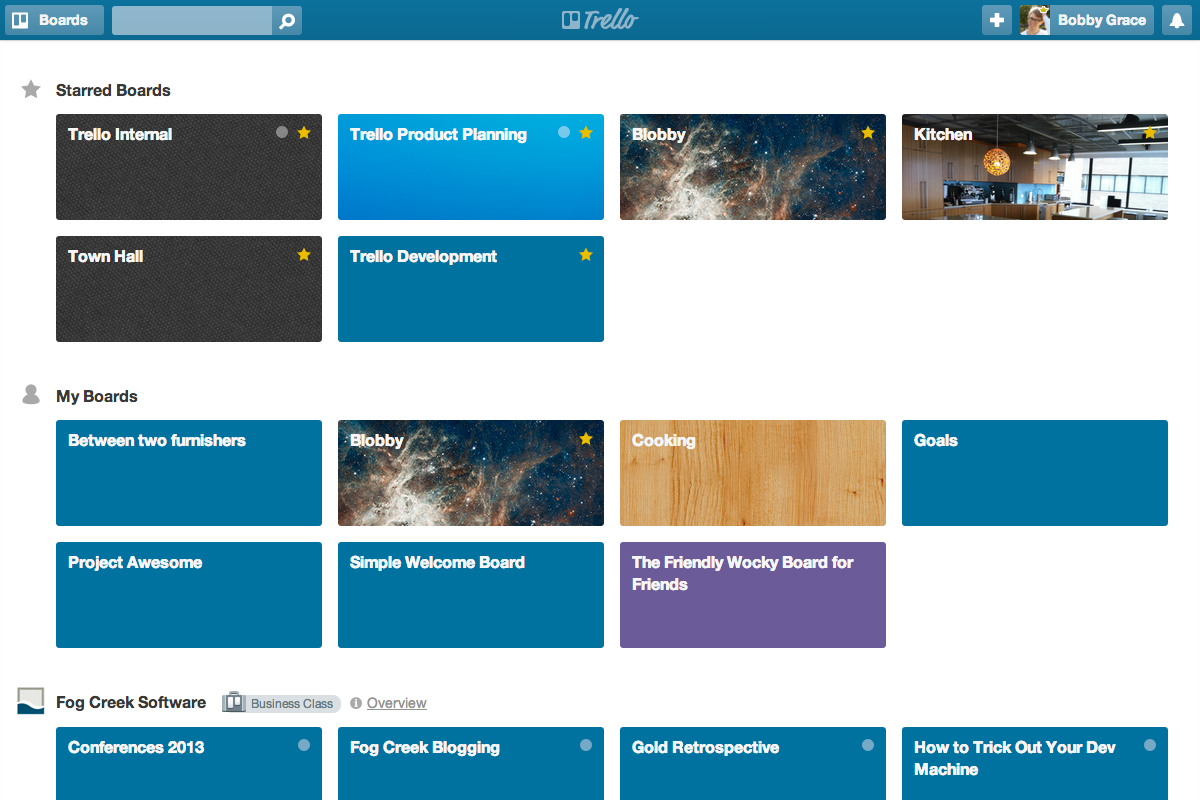Click the Starred Boards star icon

click(31, 90)
